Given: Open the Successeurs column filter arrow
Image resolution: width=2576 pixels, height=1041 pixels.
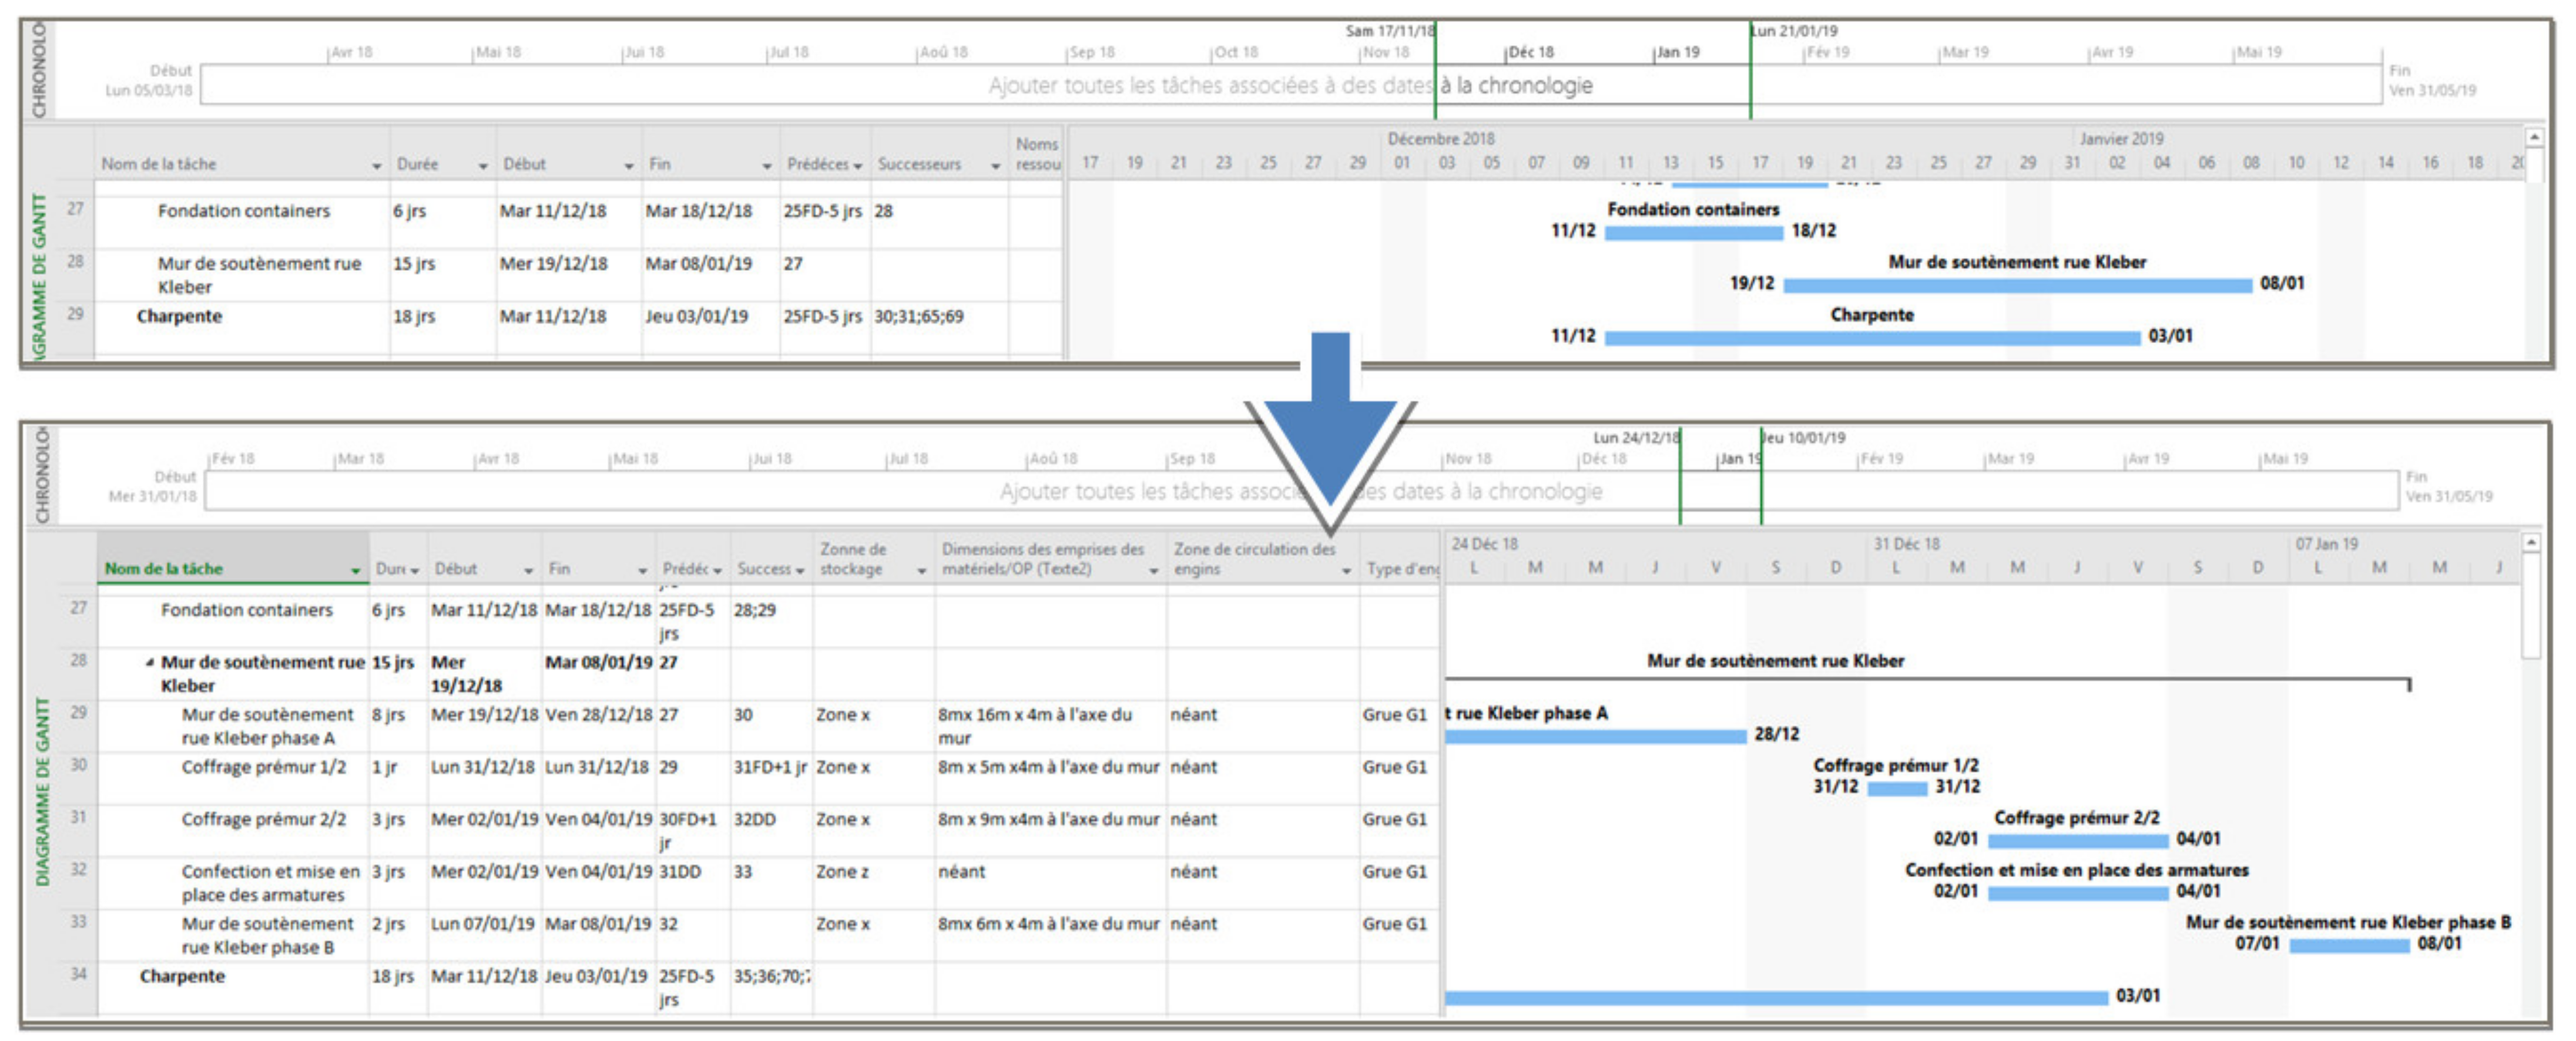Looking at the screenshot, I should (x=995, y=166).
